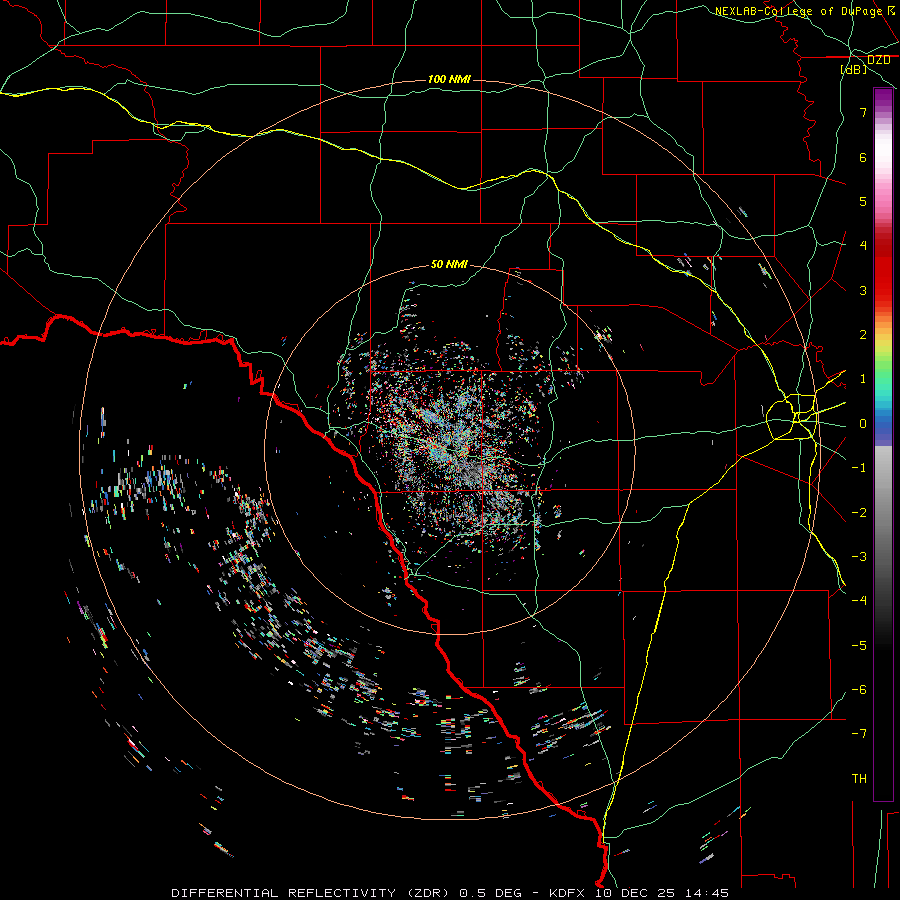Click the TH label on color scale
The width and height of the screenshot is (900, 900).
pos(859,779)
